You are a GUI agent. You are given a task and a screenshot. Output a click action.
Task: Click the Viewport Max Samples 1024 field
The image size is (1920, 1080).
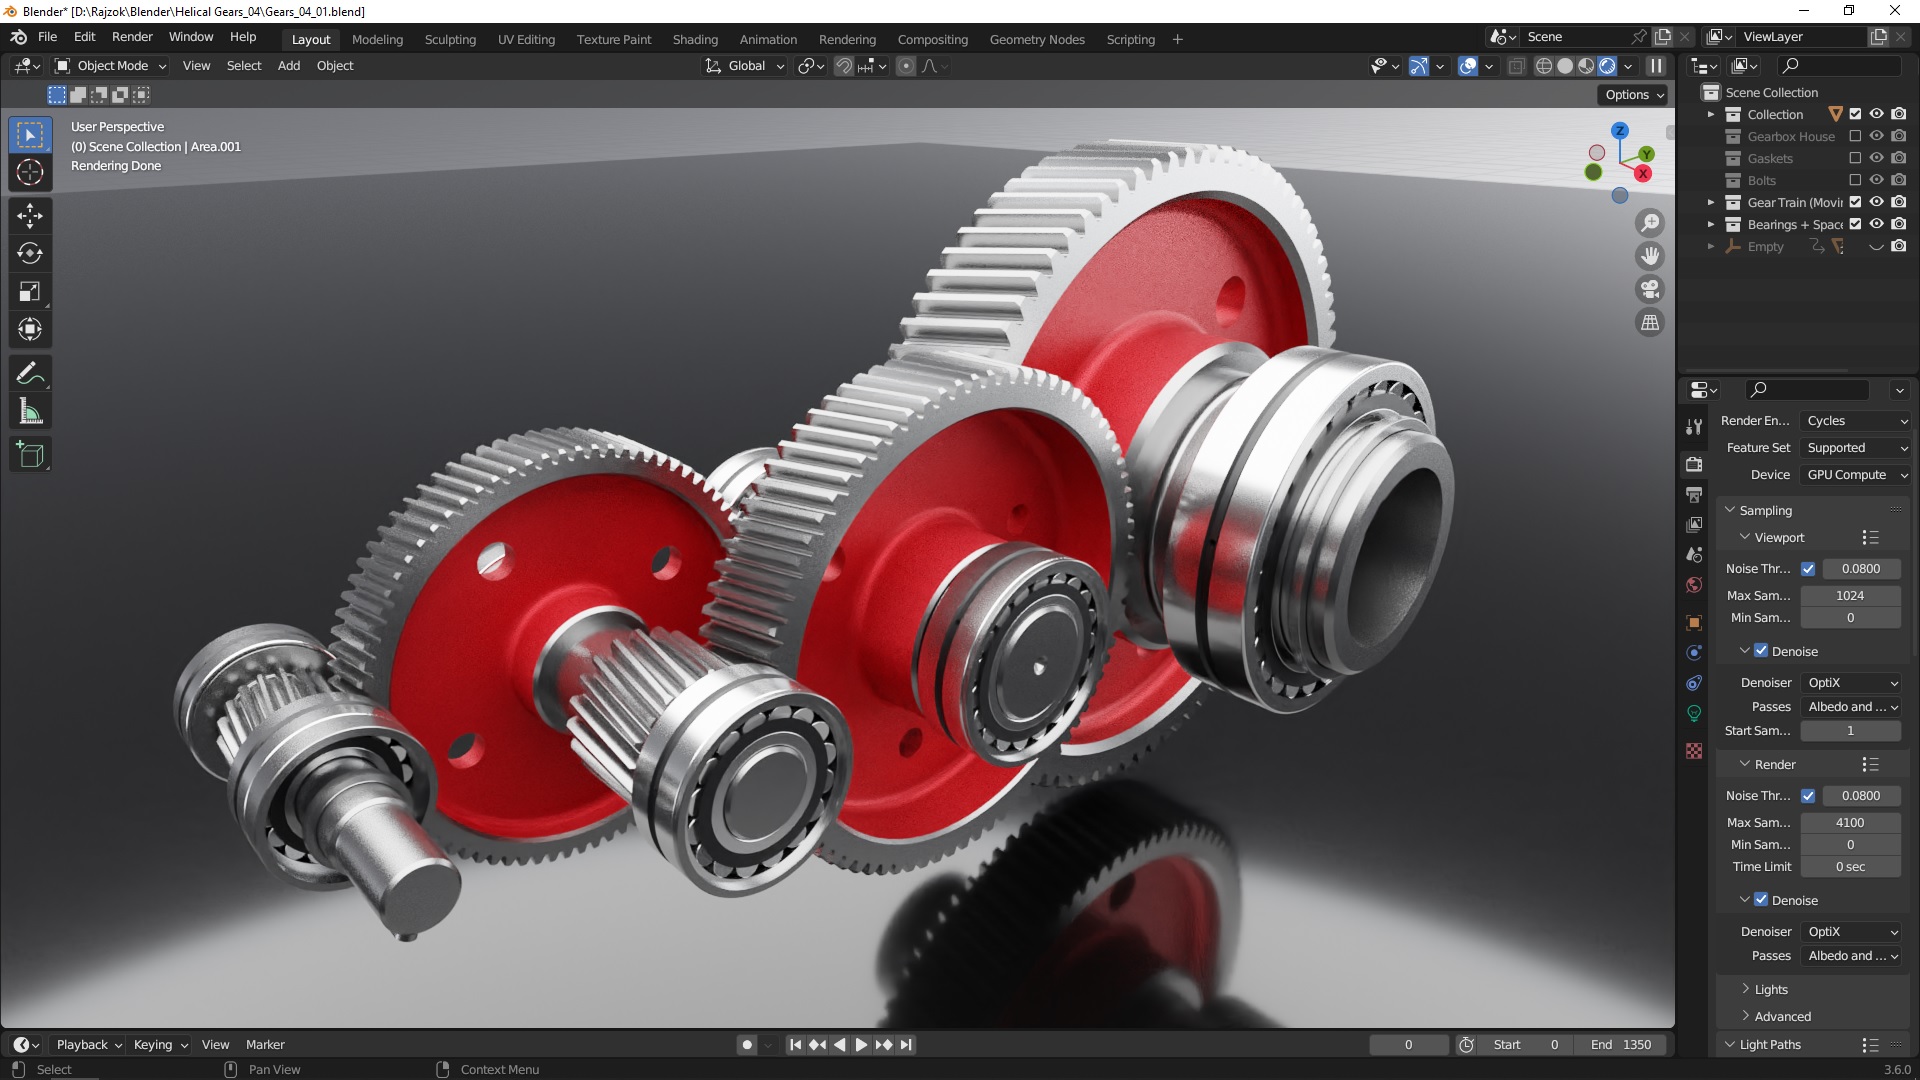tap(1850, 596)
